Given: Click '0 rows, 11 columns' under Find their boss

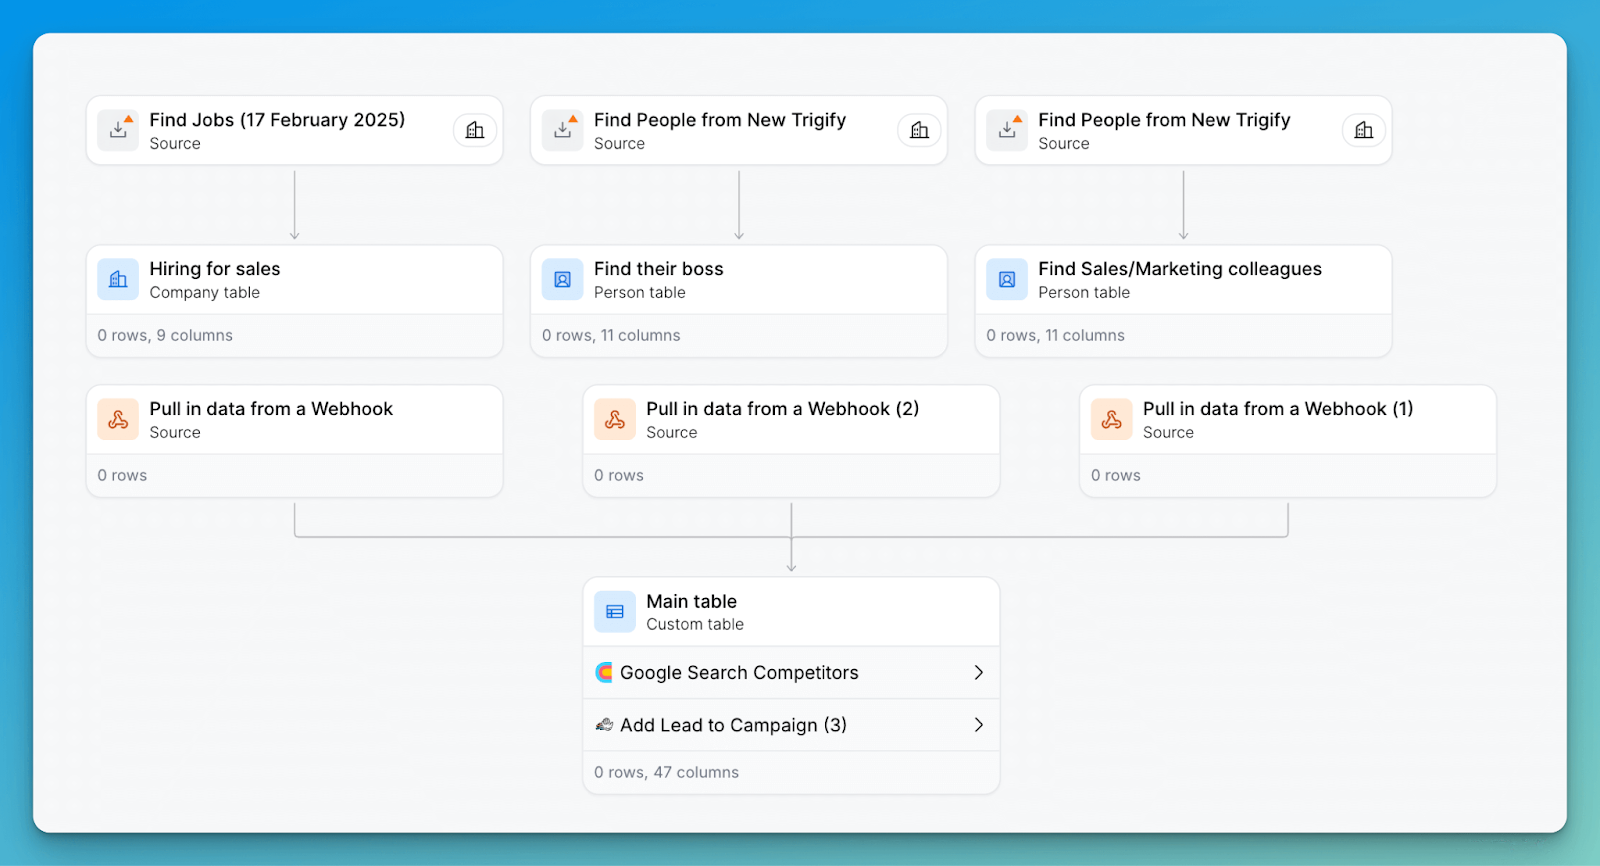Looking at the screenshot, I should point(611,336).
